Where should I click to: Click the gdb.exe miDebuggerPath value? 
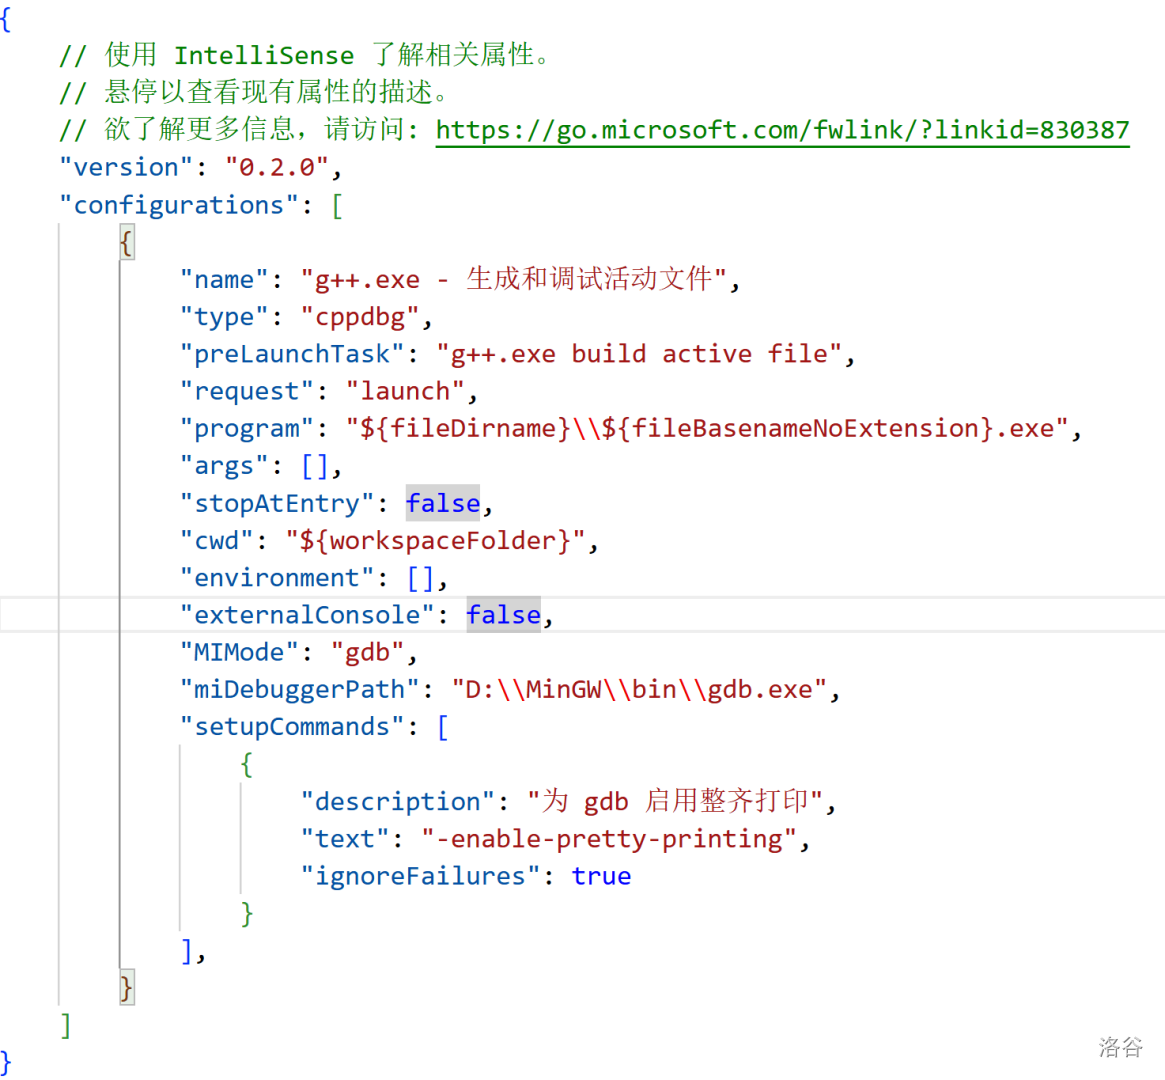pos(639,690)
